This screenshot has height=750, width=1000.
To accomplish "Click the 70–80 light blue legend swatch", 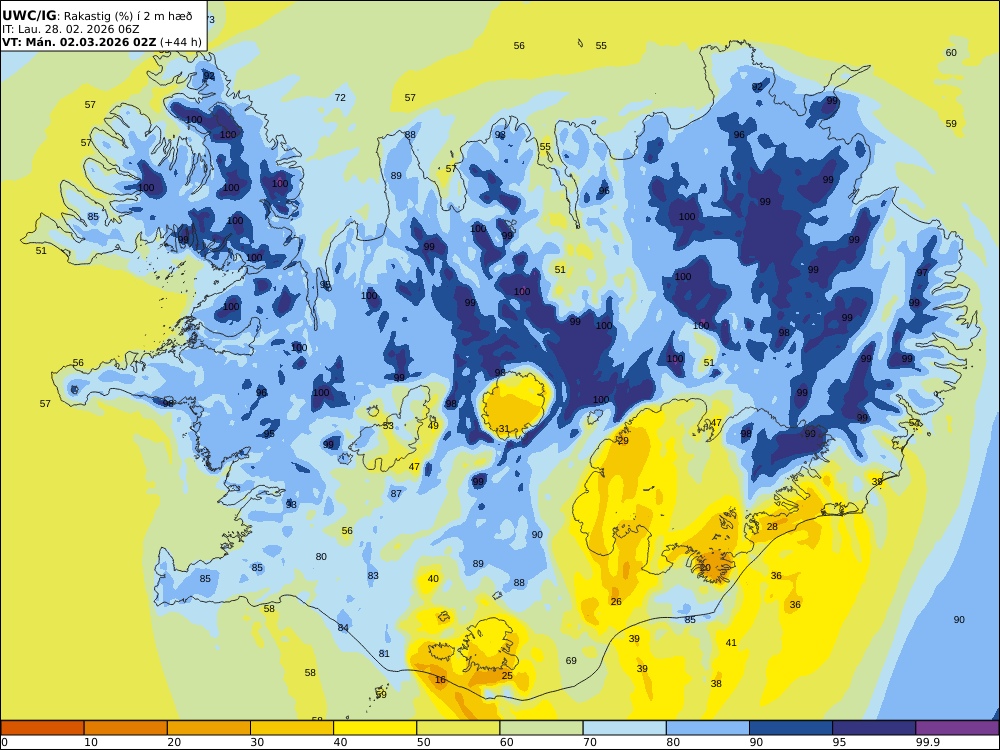I will tap(624, 728).
